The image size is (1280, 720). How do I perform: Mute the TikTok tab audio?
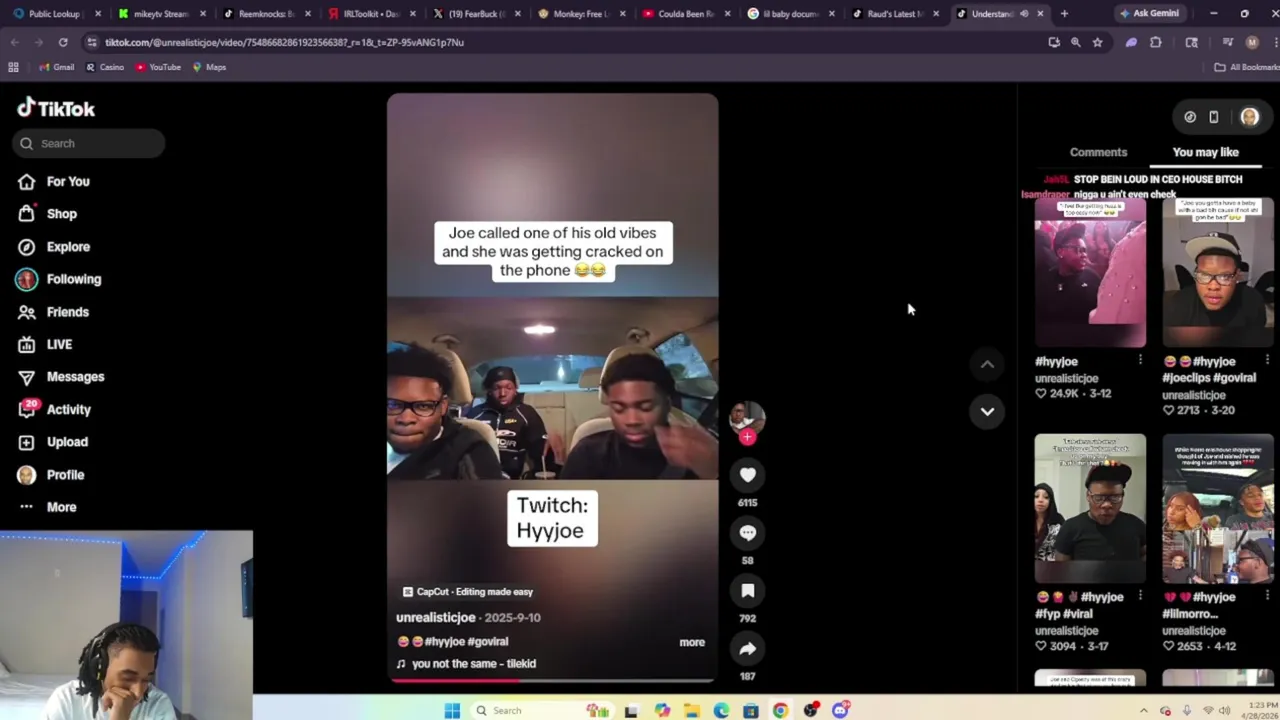[x=1024, y=14]
